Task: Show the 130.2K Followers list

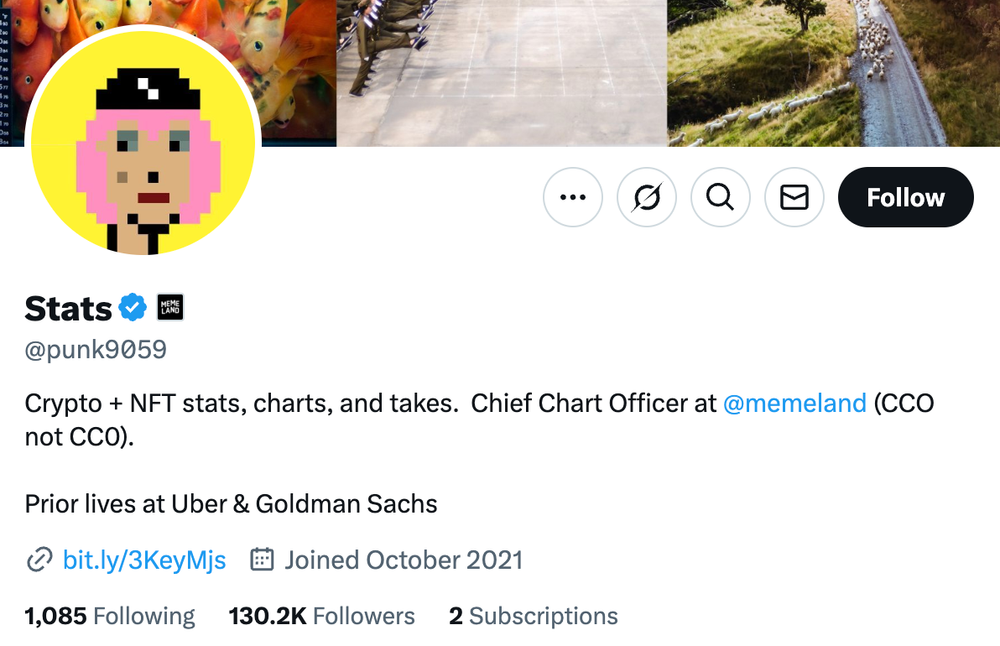Action: tap(321, 616)
